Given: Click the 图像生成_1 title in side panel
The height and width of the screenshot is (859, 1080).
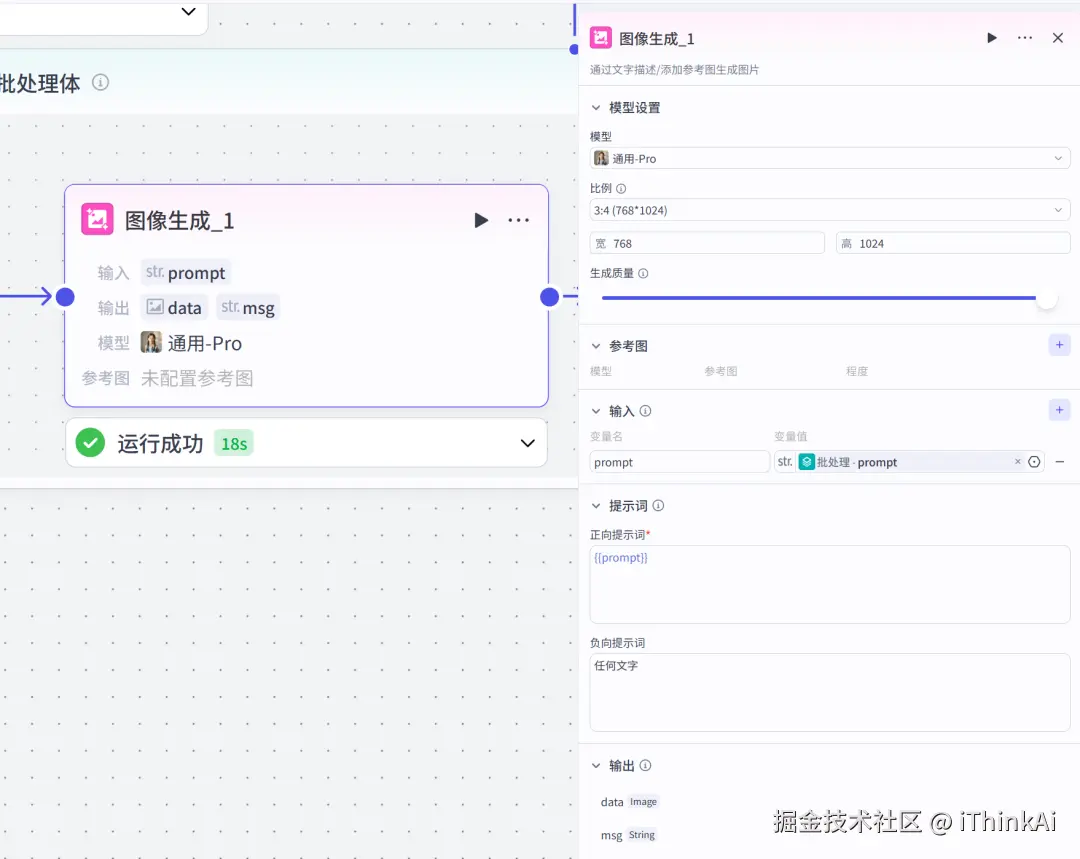Looking at the screenshot, I should [x=656, y=39].
